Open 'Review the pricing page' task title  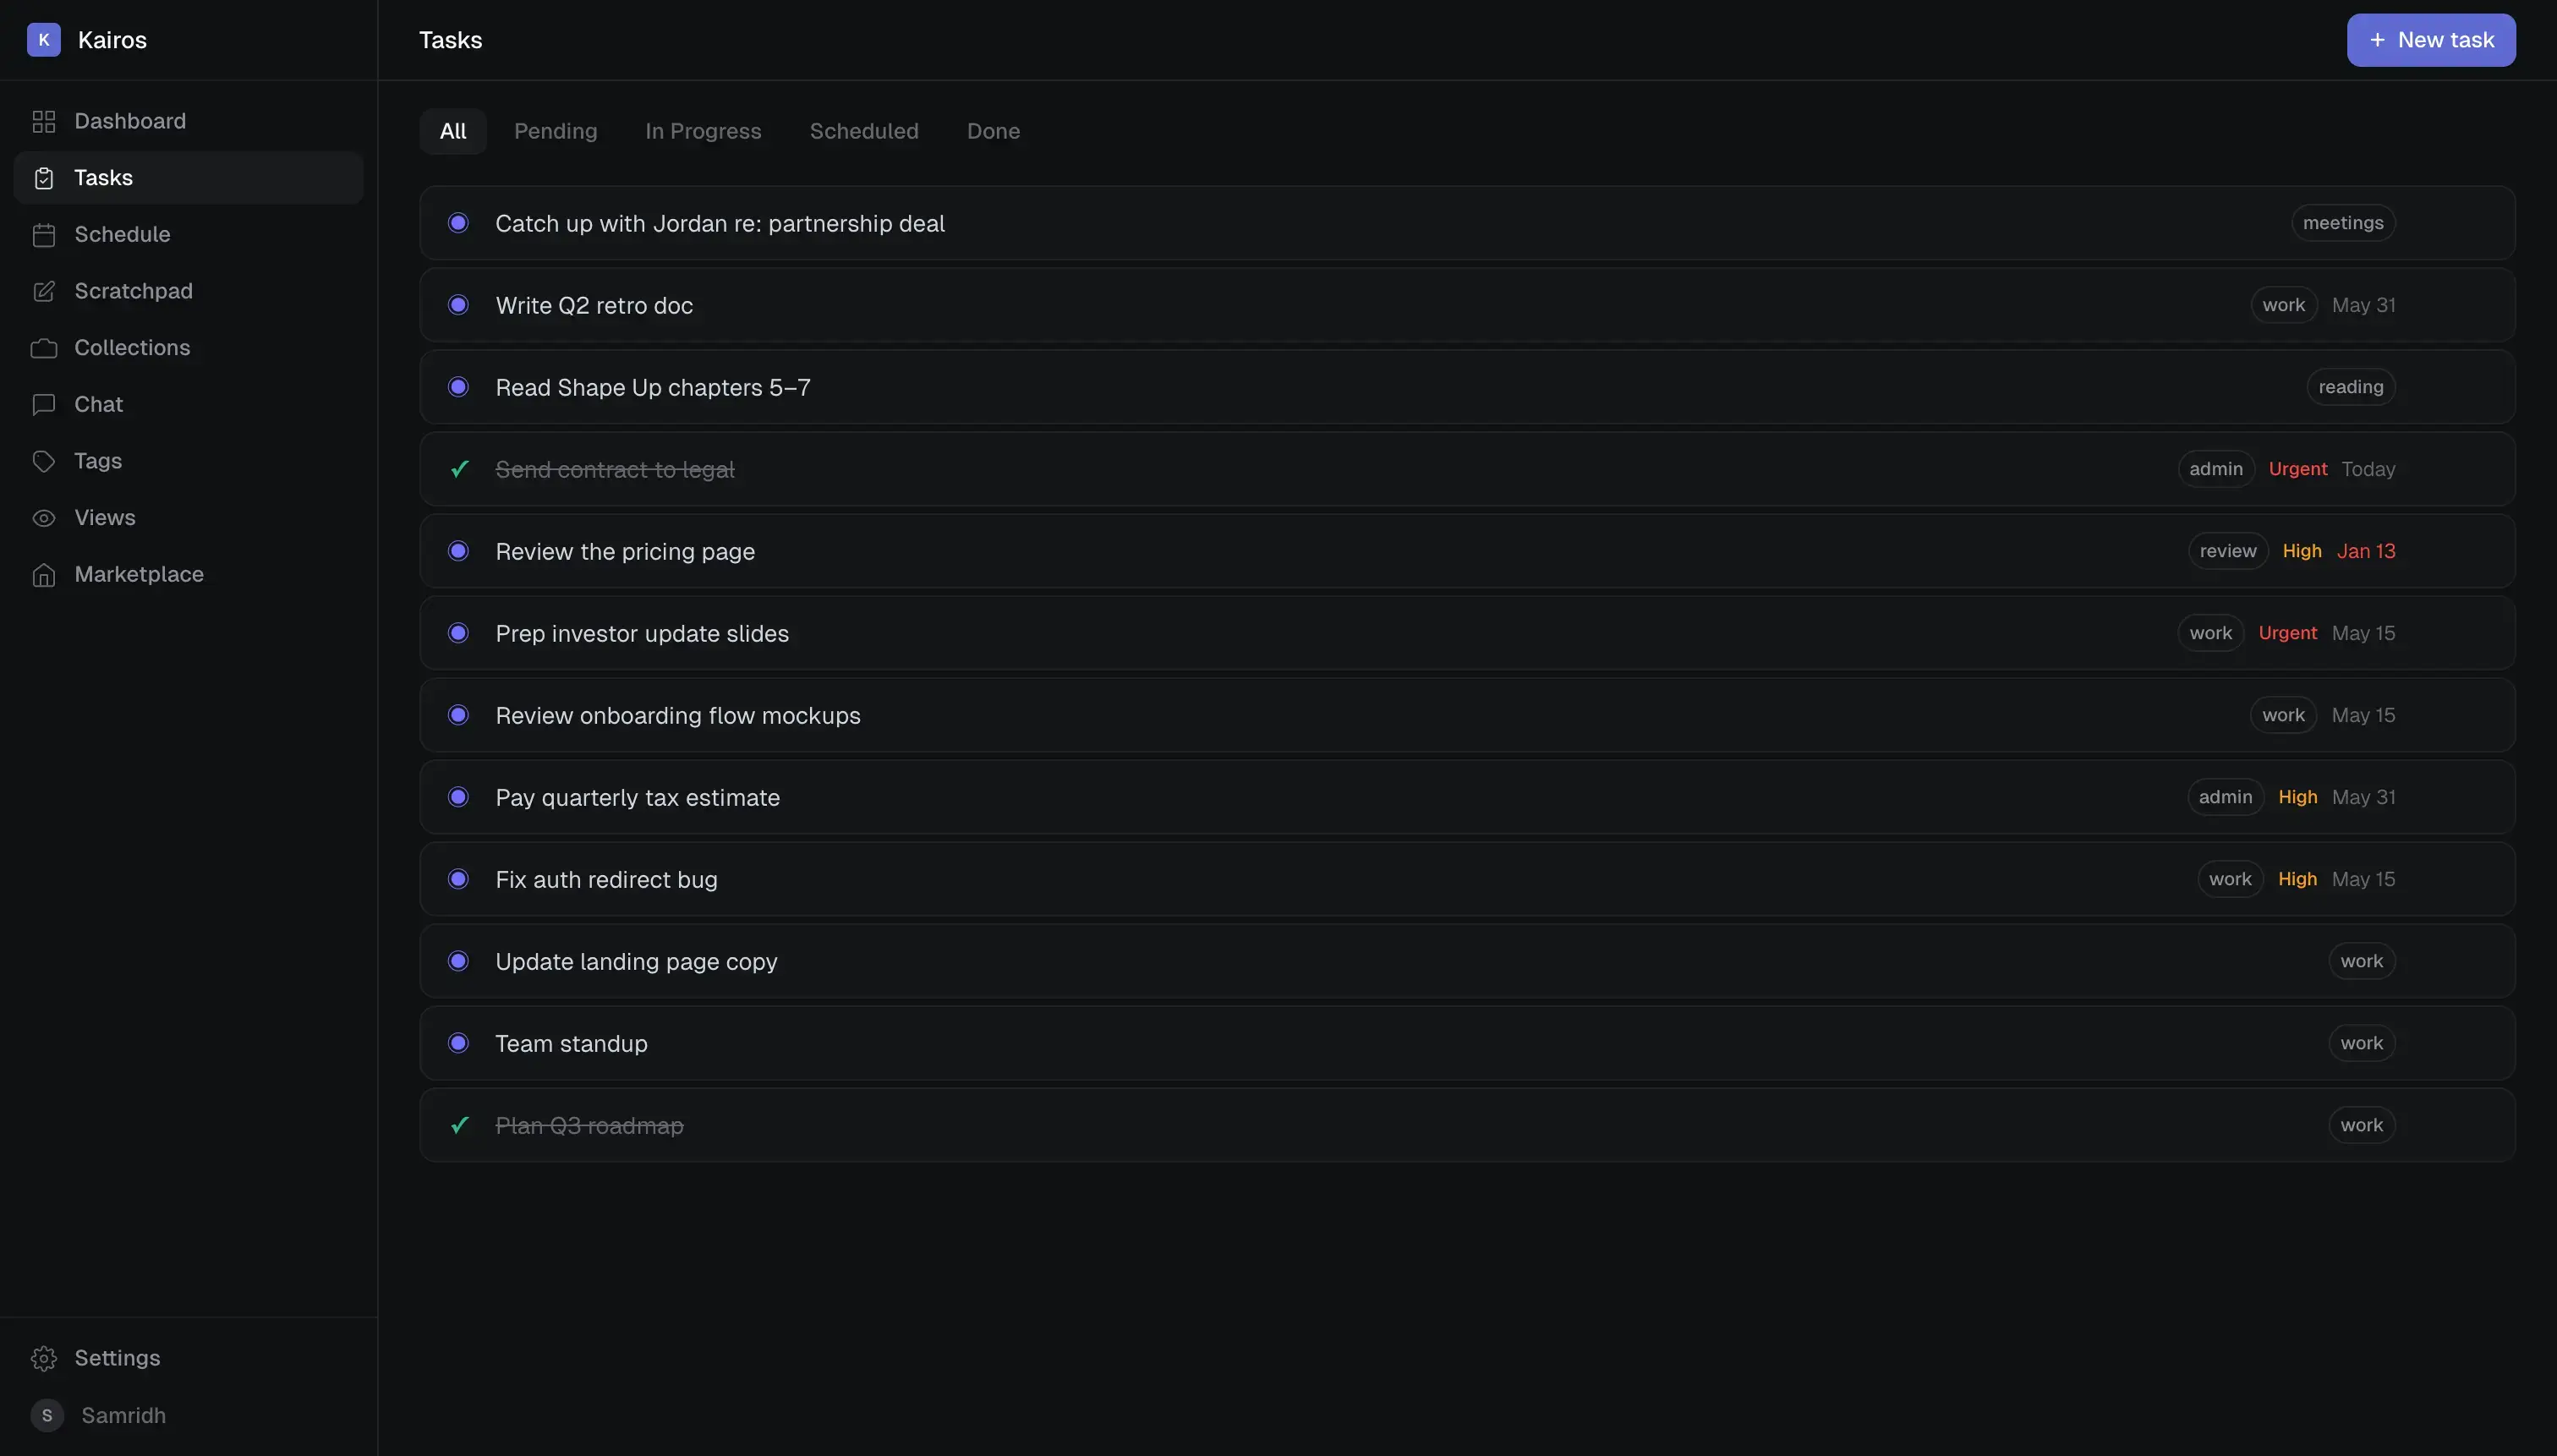pos(625,551)
